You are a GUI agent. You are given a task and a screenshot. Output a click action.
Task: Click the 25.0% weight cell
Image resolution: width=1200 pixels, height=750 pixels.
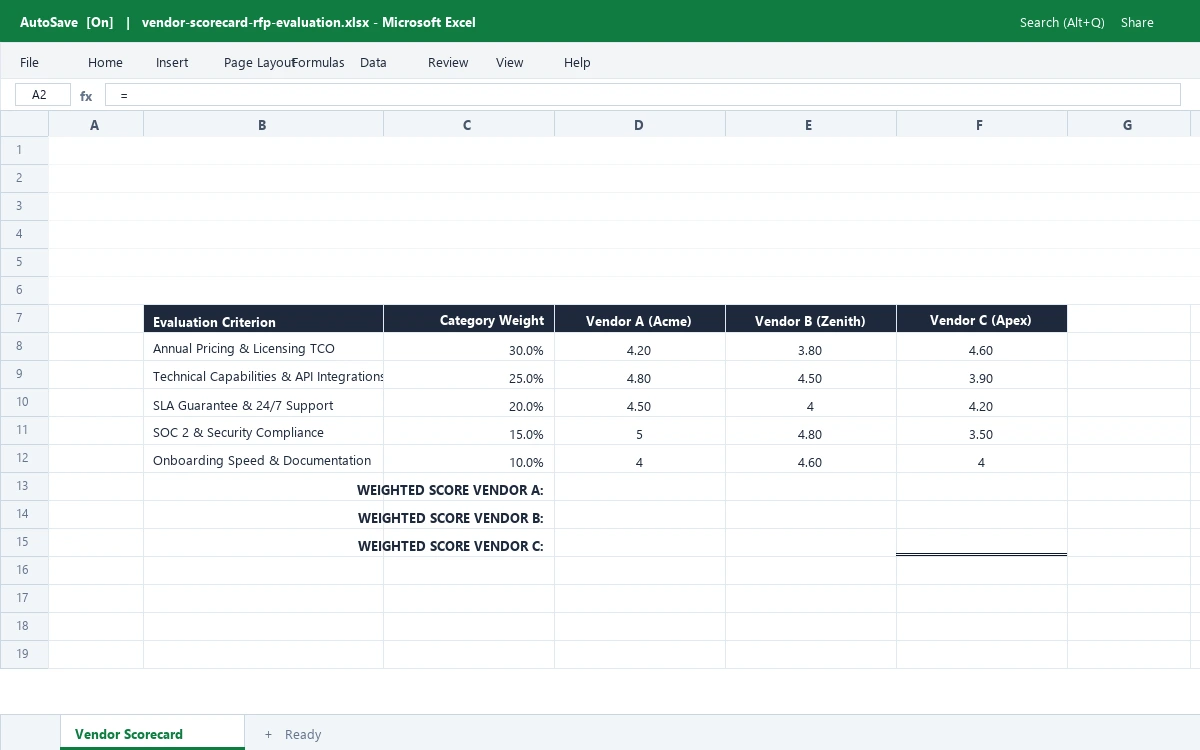point(469,375)
